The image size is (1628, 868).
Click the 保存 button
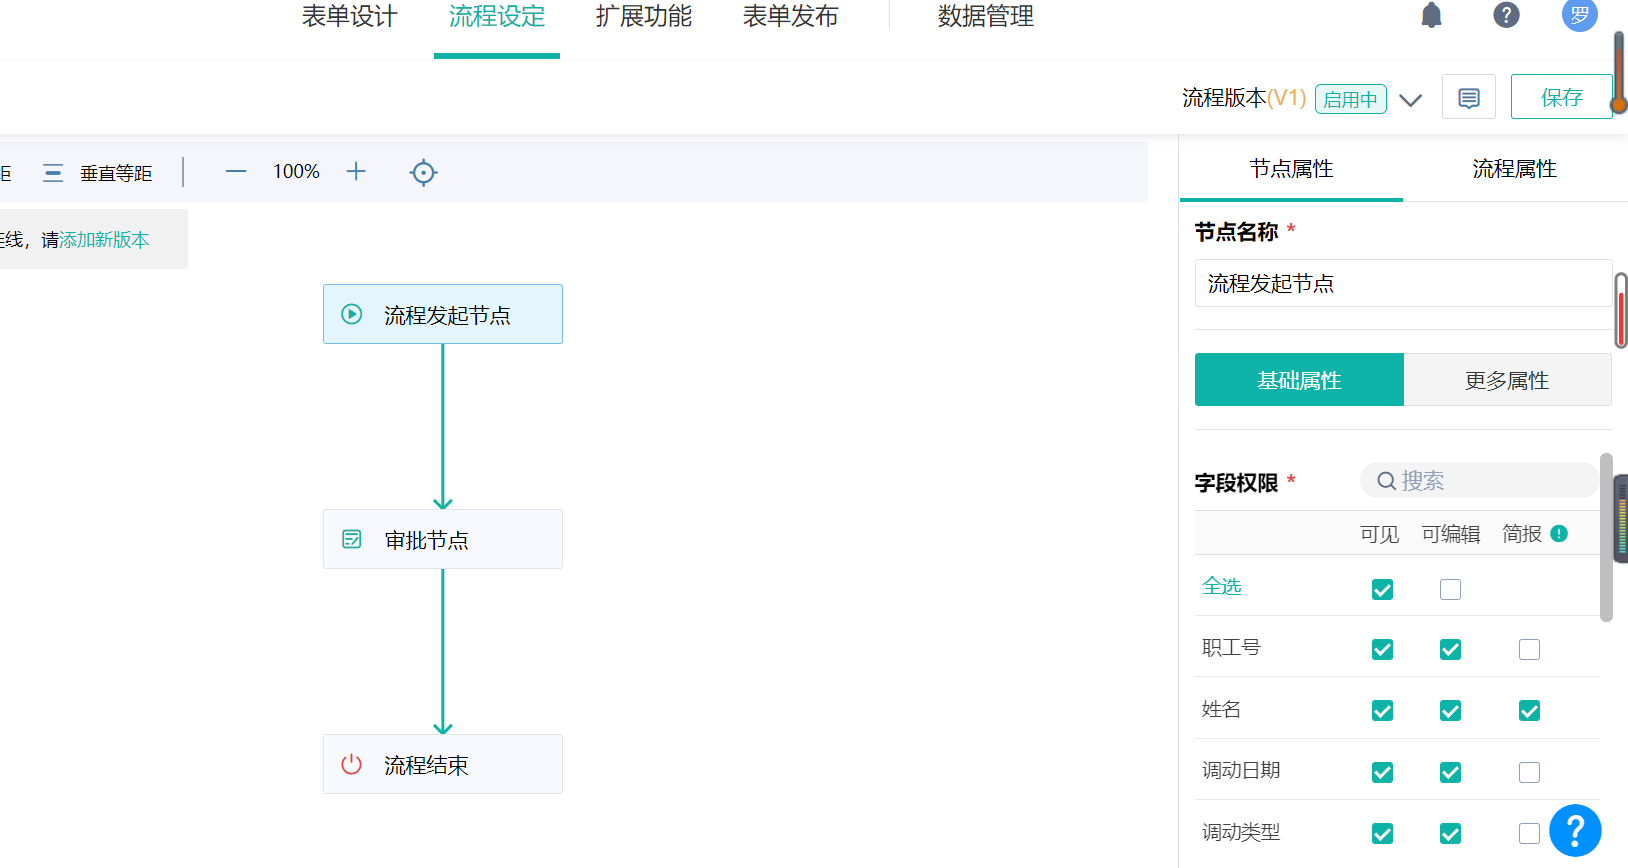pyautogui.click(x=1560, y=97)
